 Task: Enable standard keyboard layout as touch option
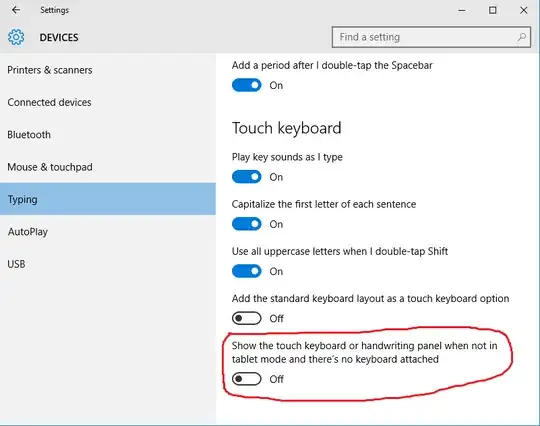point(247,319)
